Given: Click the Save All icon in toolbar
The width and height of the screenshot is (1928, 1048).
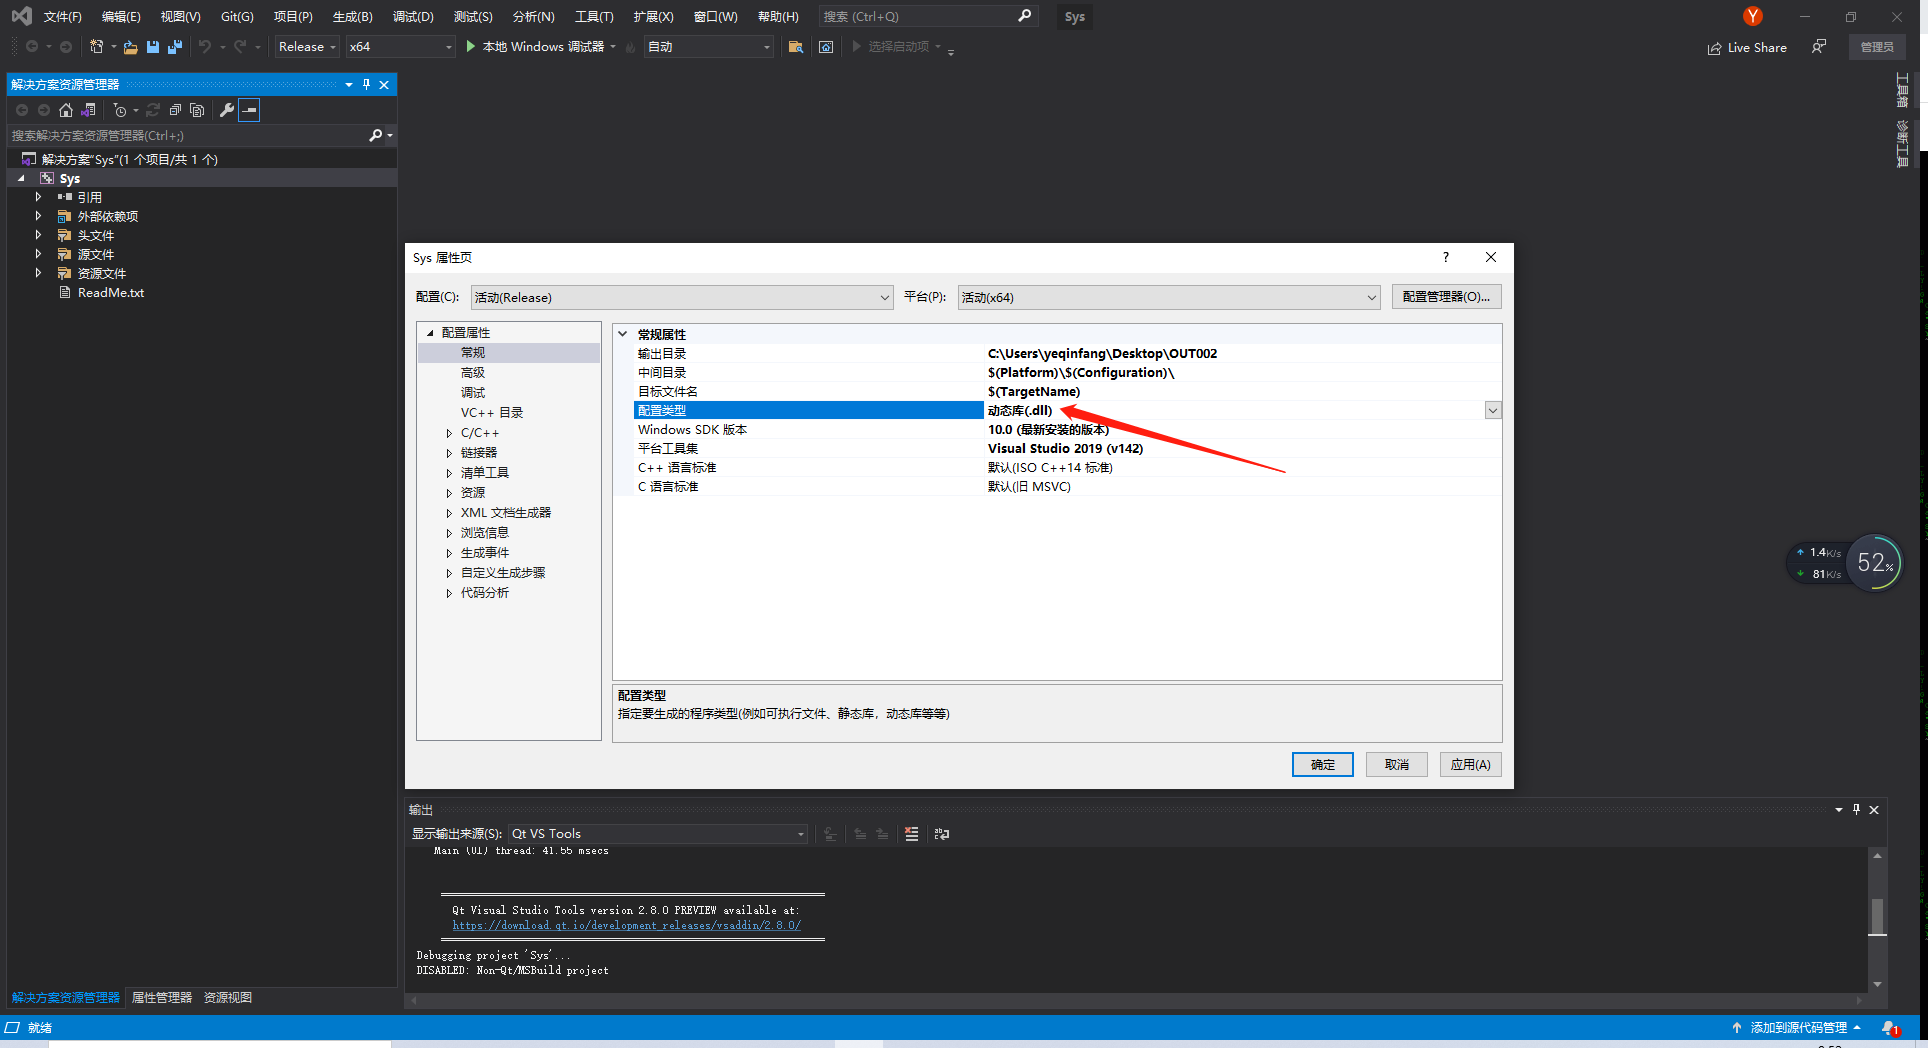Looking at the screenshot, I should (x=175, y=46).
